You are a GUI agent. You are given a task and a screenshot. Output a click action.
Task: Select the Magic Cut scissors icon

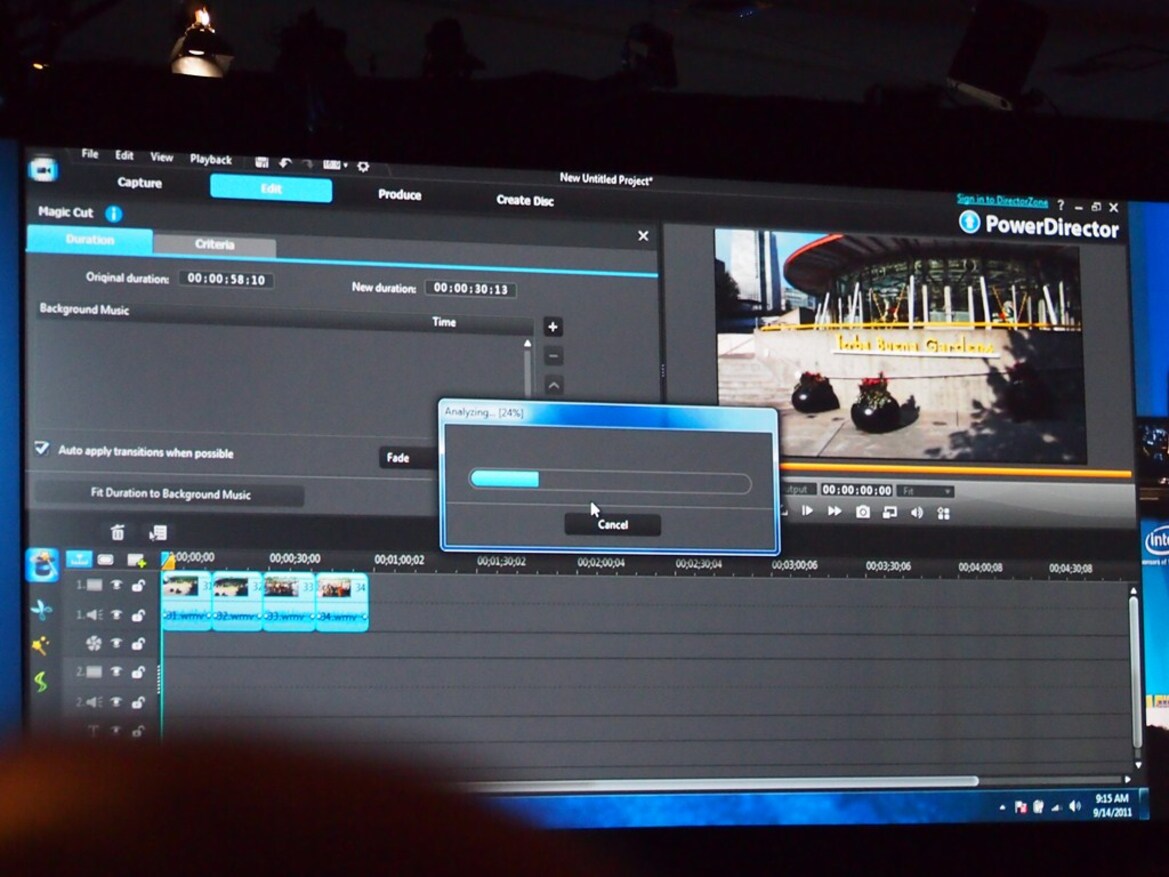pyautogui.click(x=41, y=610)
